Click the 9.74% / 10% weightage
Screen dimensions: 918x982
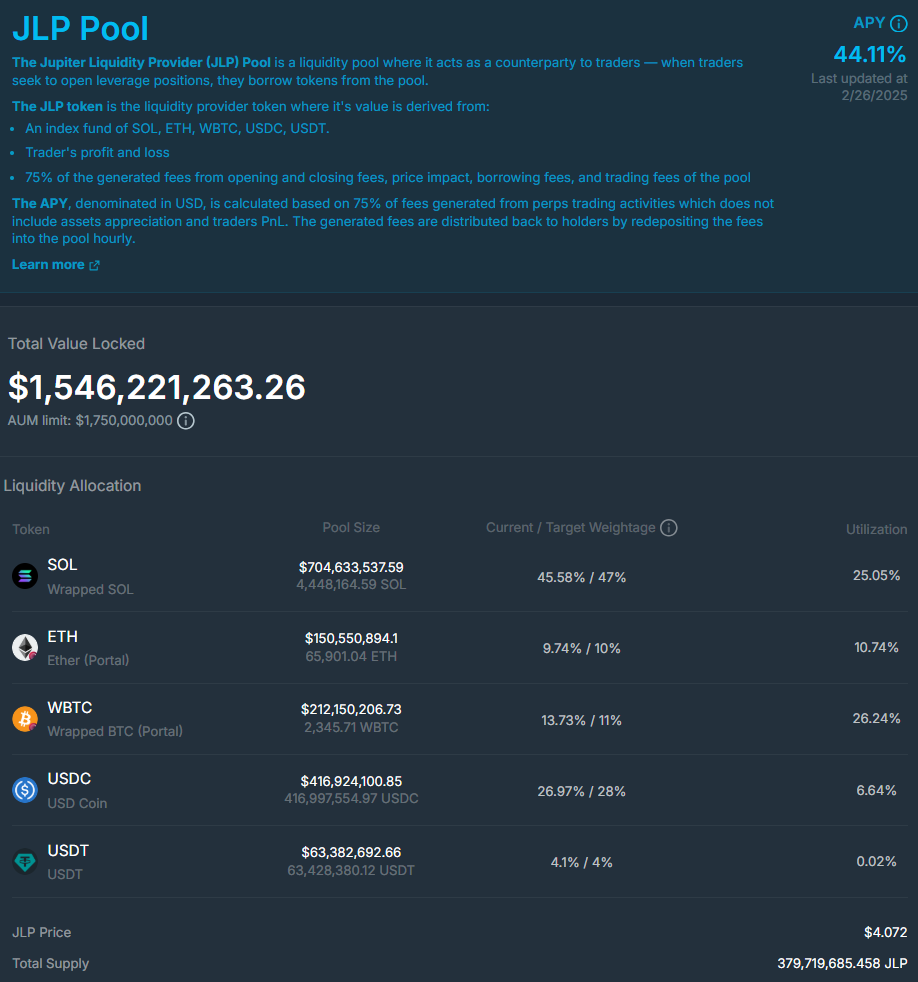(x=582, y=649)
